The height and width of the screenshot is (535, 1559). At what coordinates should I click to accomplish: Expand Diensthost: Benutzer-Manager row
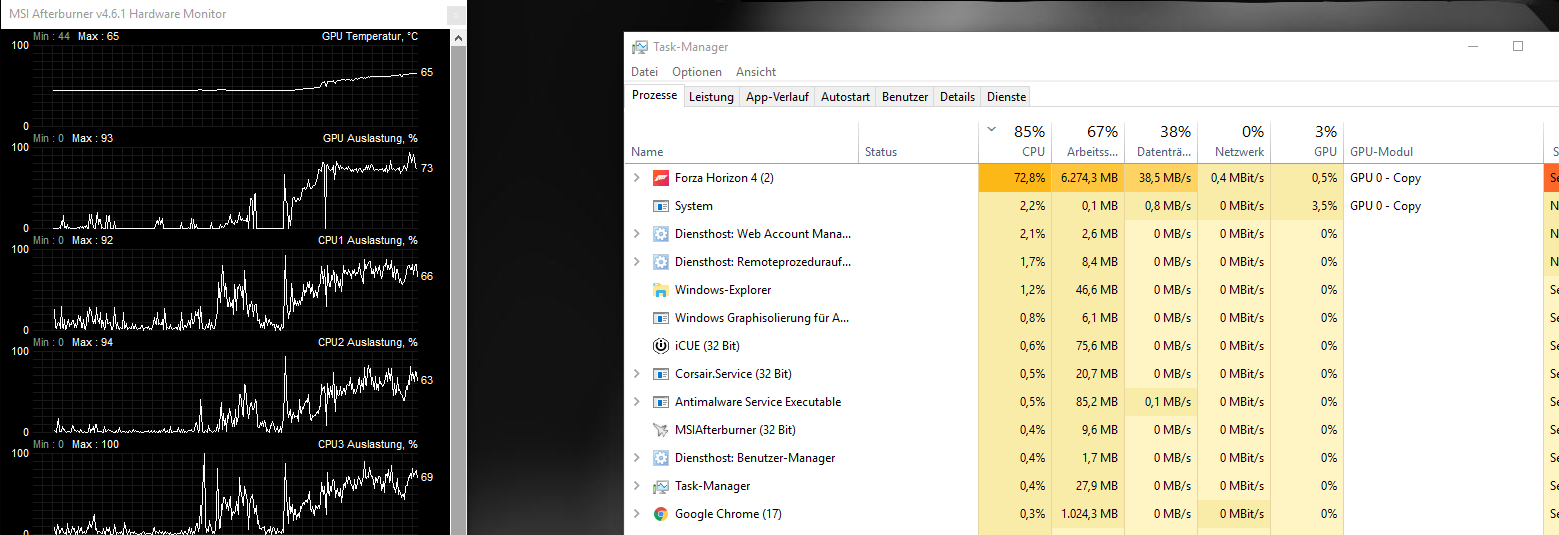click(637, 458)
